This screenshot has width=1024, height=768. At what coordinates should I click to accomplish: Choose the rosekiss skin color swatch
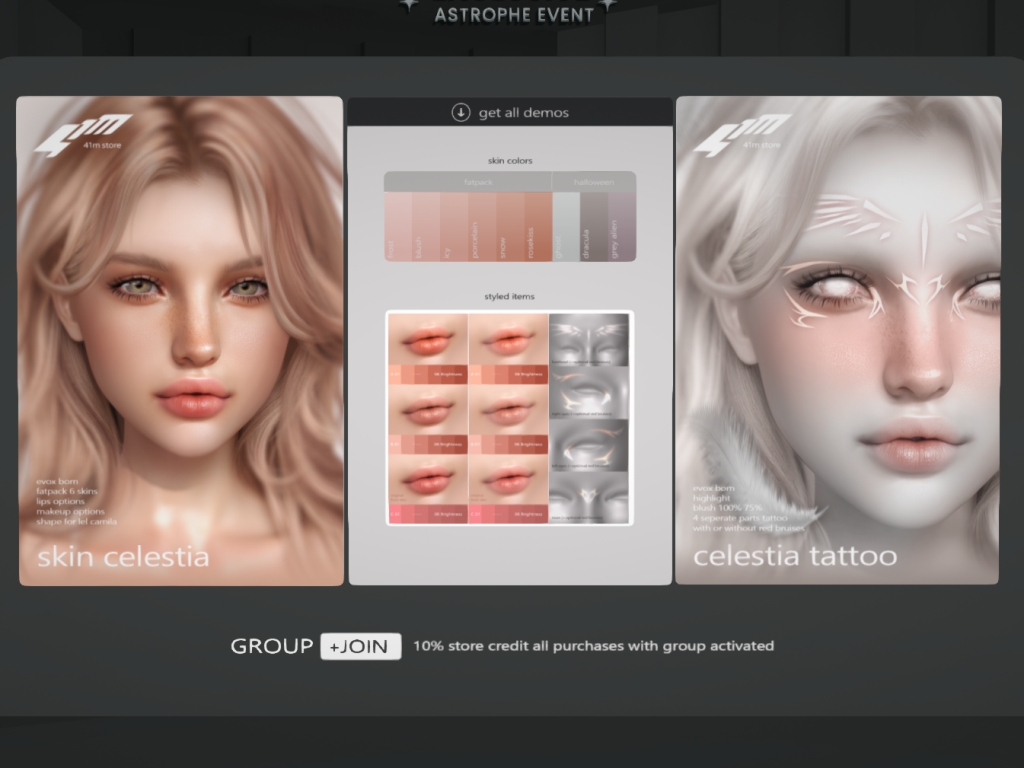tap(538, 227)
